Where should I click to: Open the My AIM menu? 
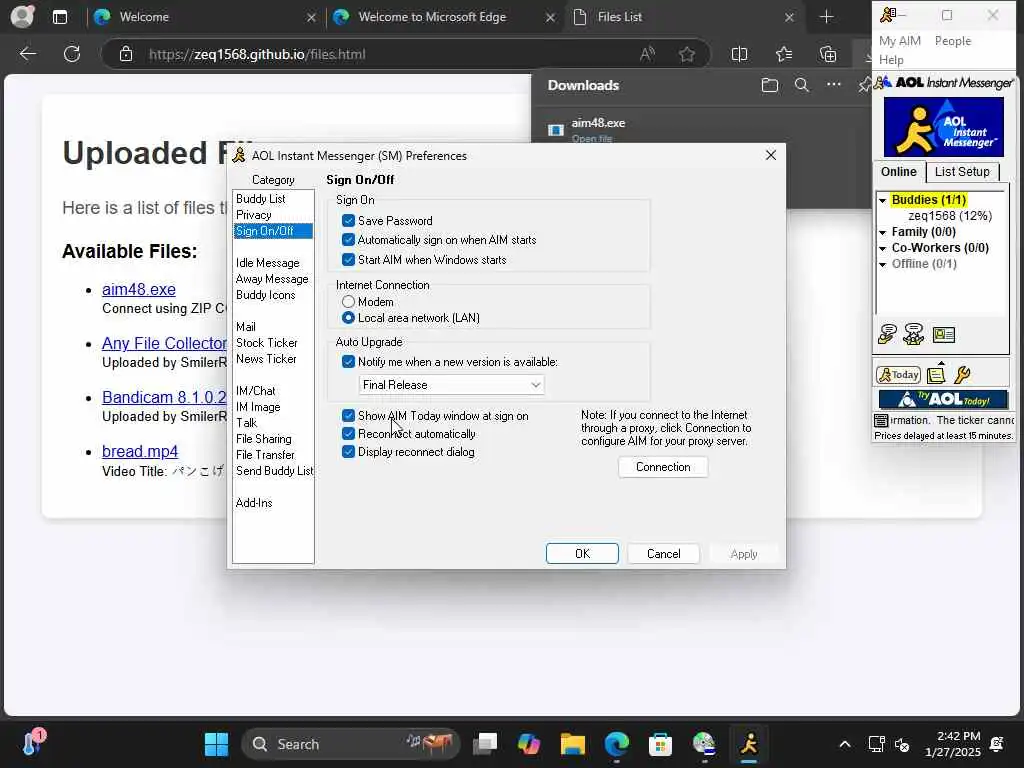899,40
